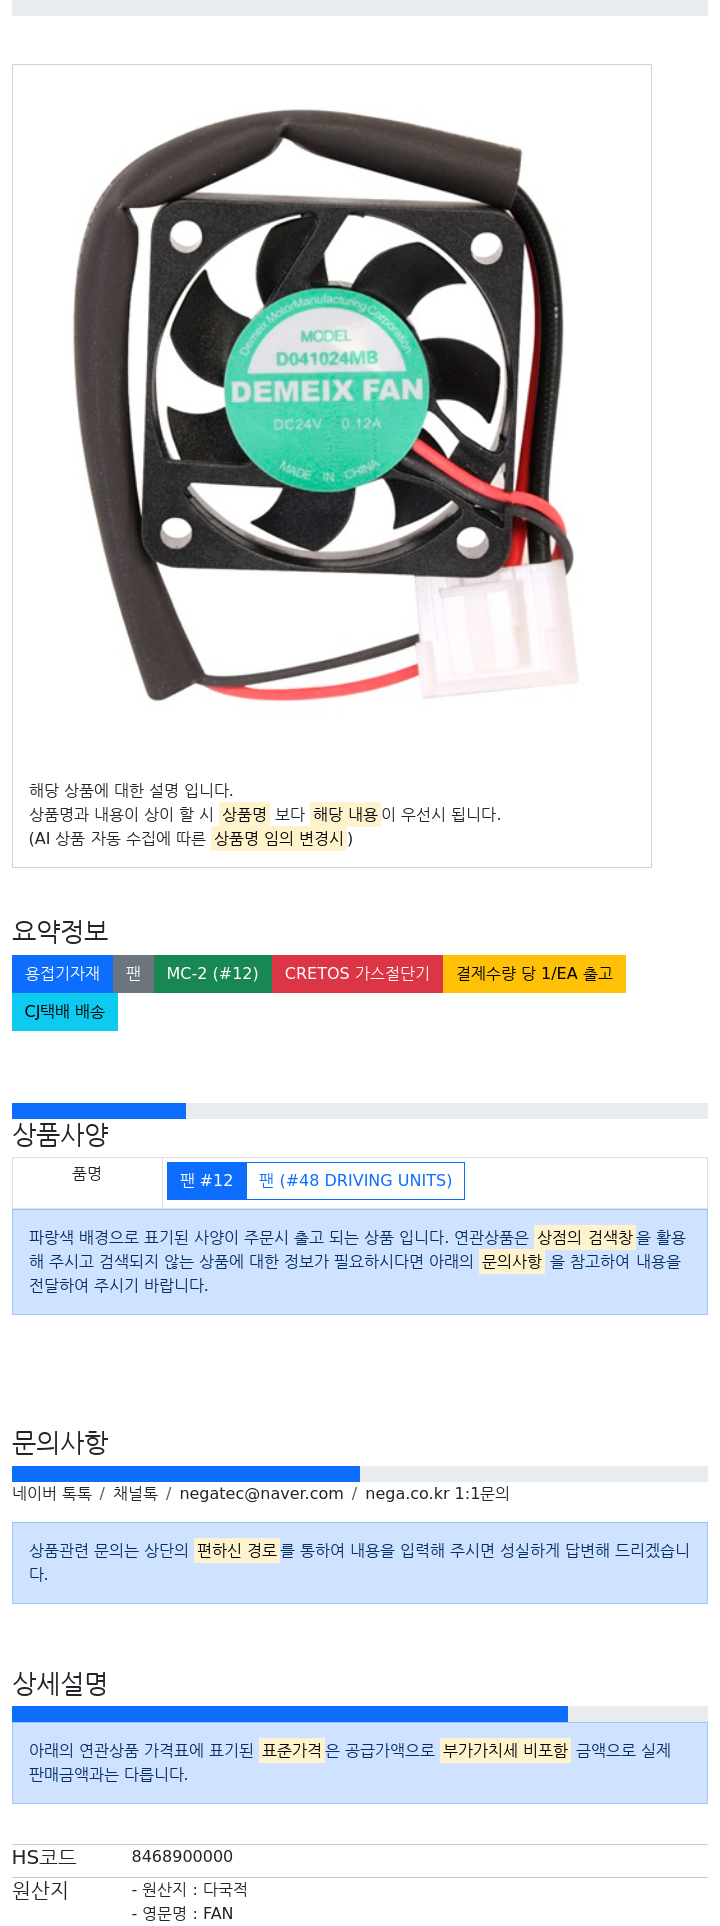This screenshot has width=720, height=1926.
Task: Click the gray 팬 tag
Action: coord(134,974)
